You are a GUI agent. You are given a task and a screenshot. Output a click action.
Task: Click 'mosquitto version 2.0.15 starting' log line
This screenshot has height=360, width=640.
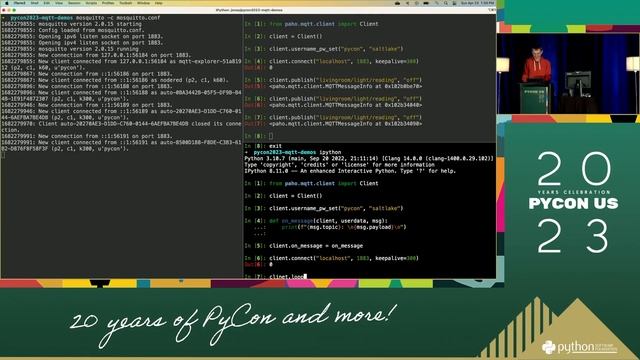tap(71, 24)
